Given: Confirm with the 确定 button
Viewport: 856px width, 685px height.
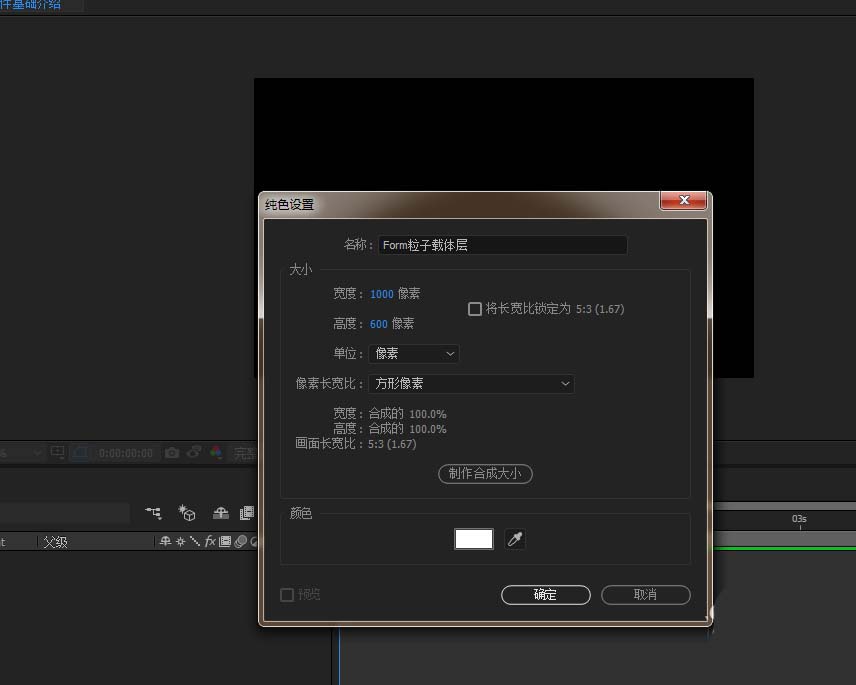Looking at the screenshot, I should point(545,594).
